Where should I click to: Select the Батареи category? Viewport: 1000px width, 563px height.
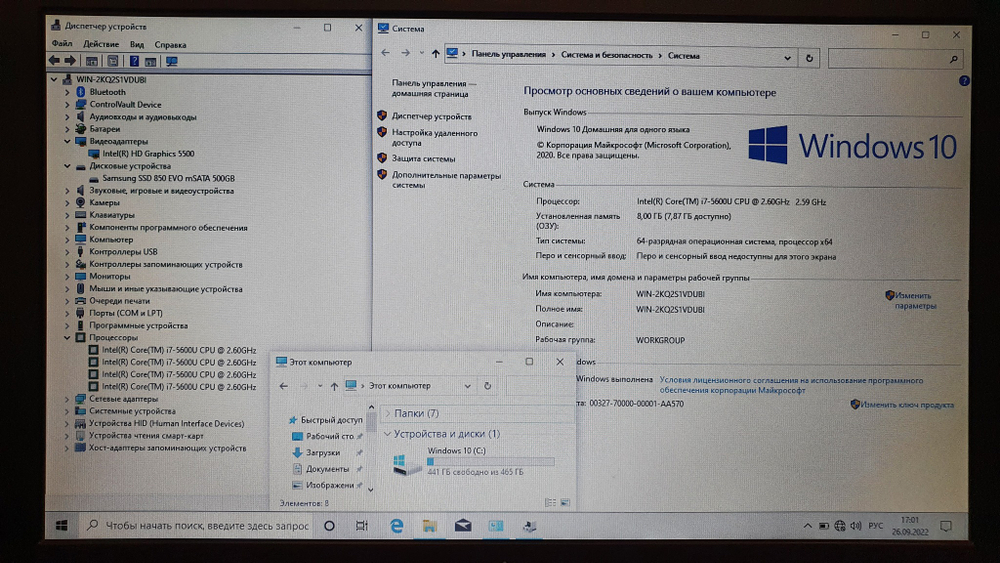tap(105, 129)
